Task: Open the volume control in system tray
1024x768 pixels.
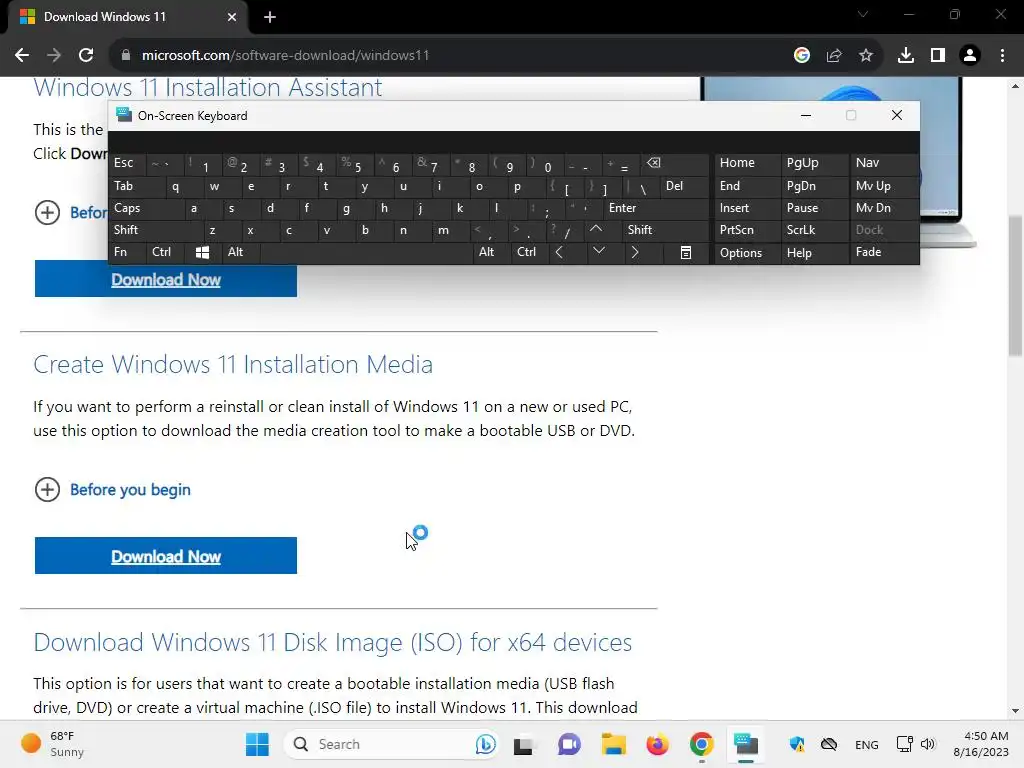Action: point(928,744)
